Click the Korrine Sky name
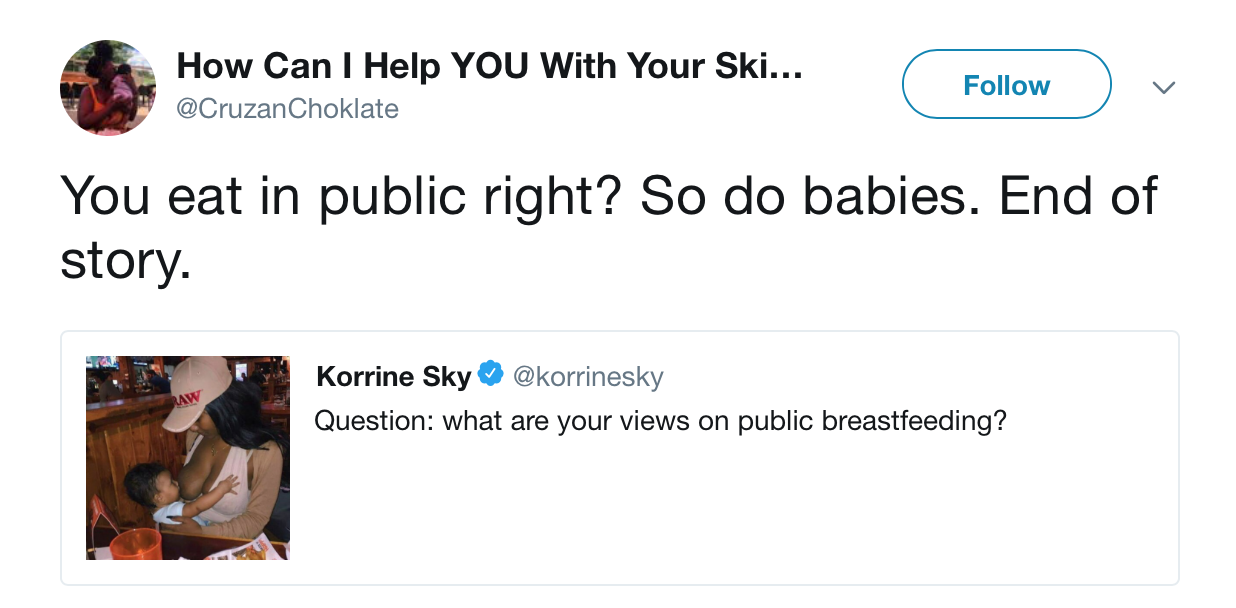Screen dimensions: 1236x608 pos(393,376)
